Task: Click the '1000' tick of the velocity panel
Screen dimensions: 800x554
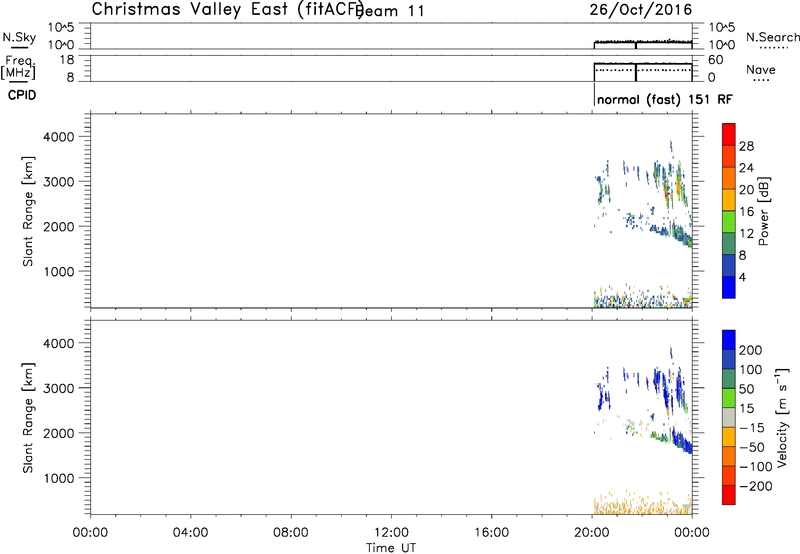Action: pos(59,478)
